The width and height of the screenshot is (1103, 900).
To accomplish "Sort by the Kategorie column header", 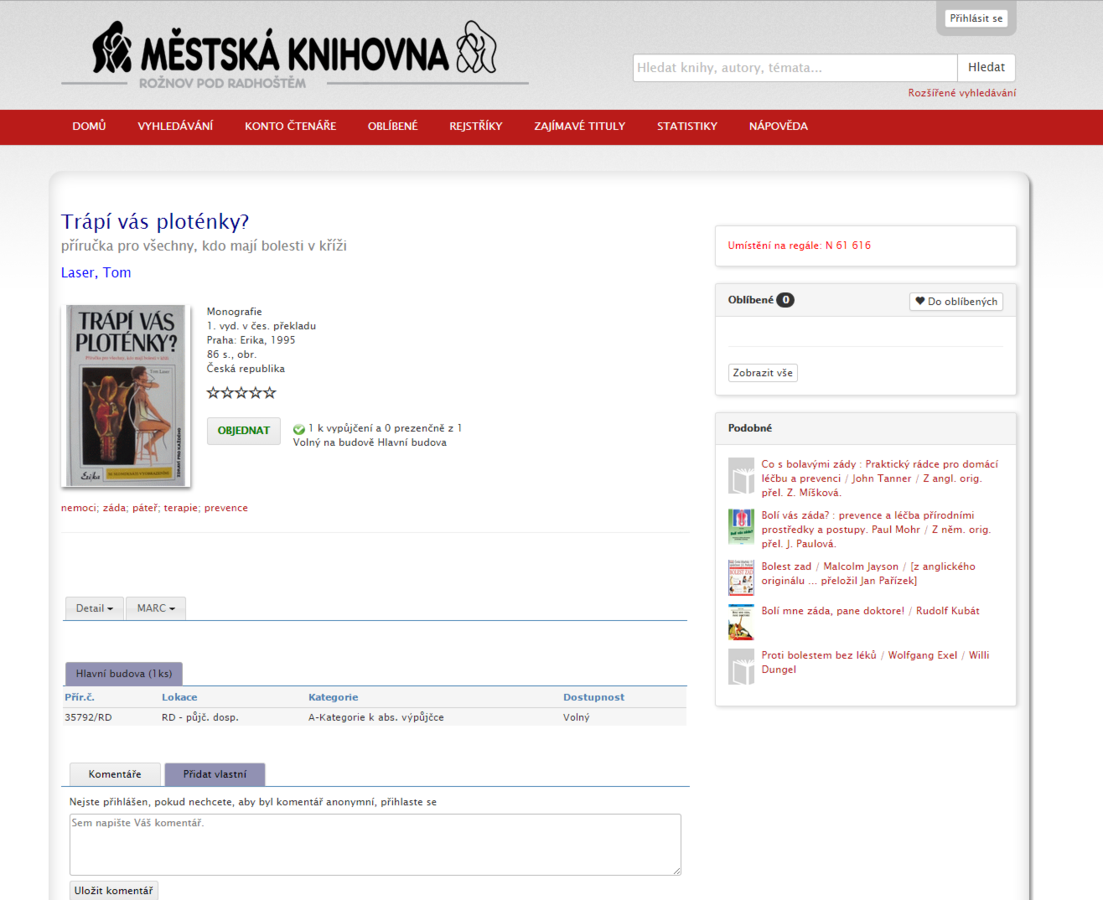I will click(333, 697).
